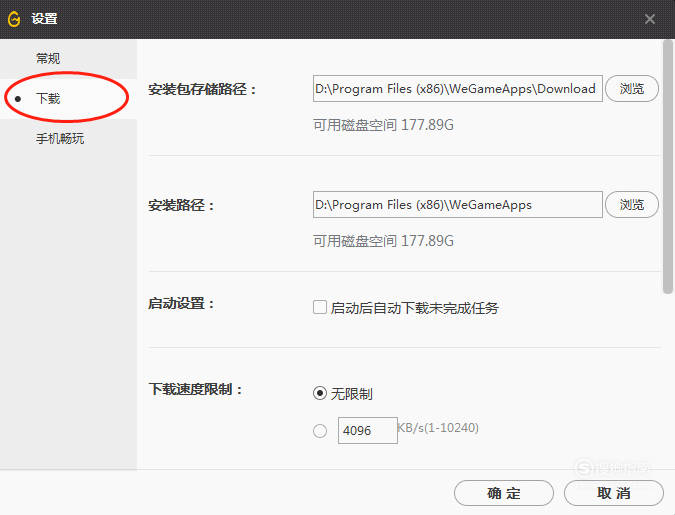This screenshot has width=675, height=515.
Task: Click the 安装包存储路径 path input field
Action: point(458,89)
